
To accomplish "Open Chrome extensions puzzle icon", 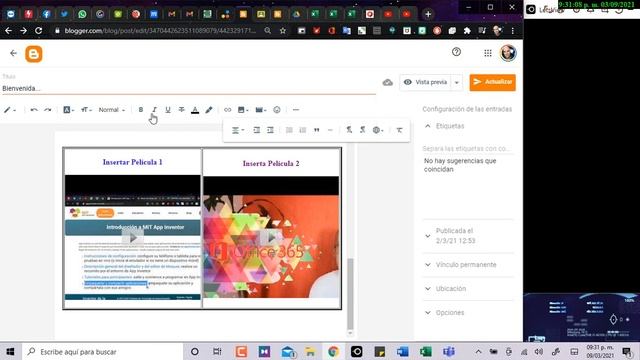I will [x=467, y=31].
